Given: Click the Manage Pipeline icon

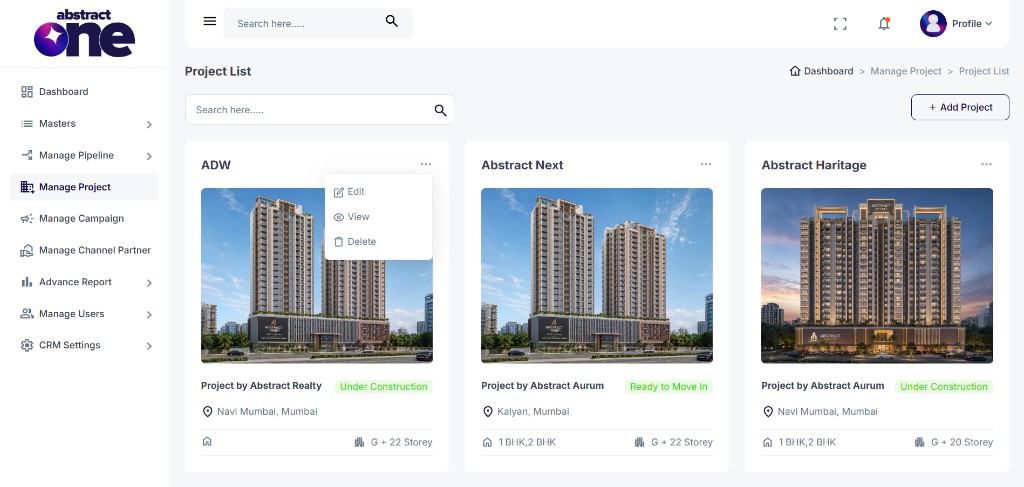Looking at the screenshot, I should point(27,155).
